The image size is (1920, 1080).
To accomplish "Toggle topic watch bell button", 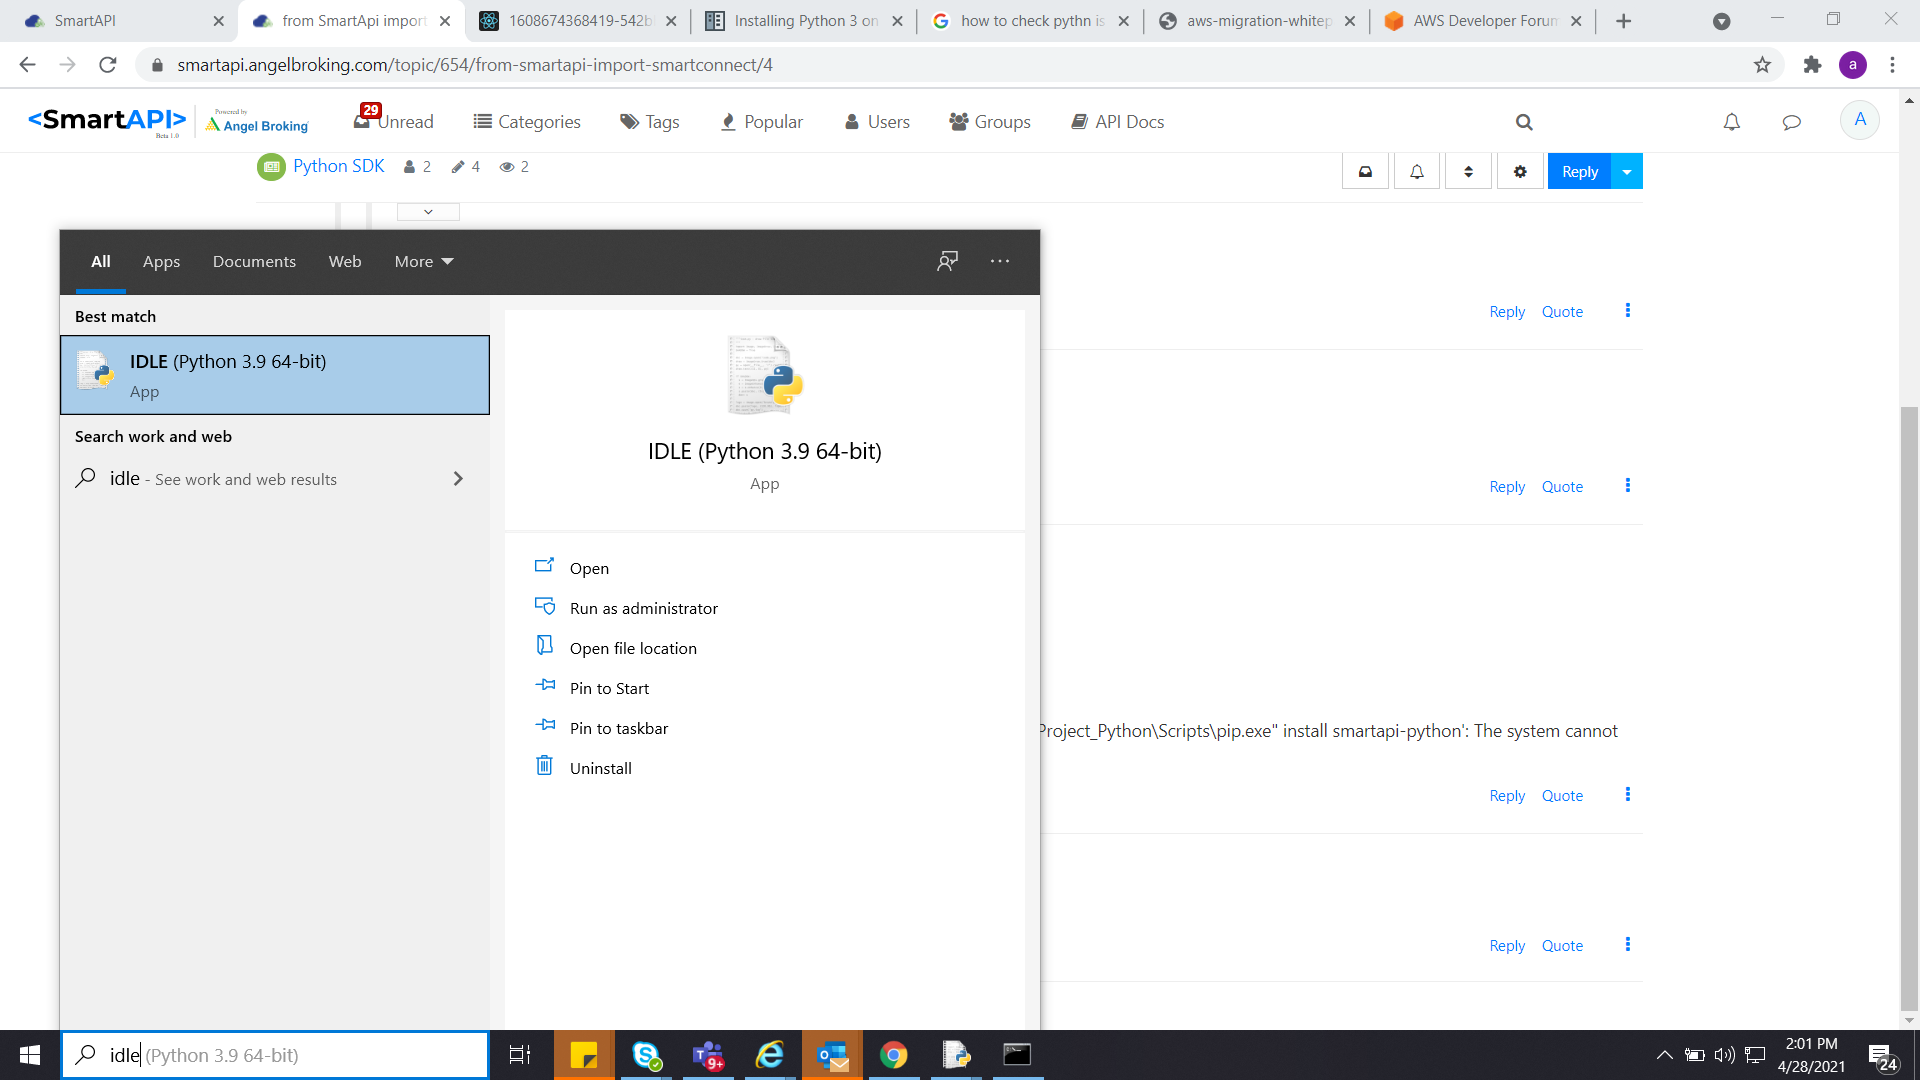I will click(x=1417, y=171).
